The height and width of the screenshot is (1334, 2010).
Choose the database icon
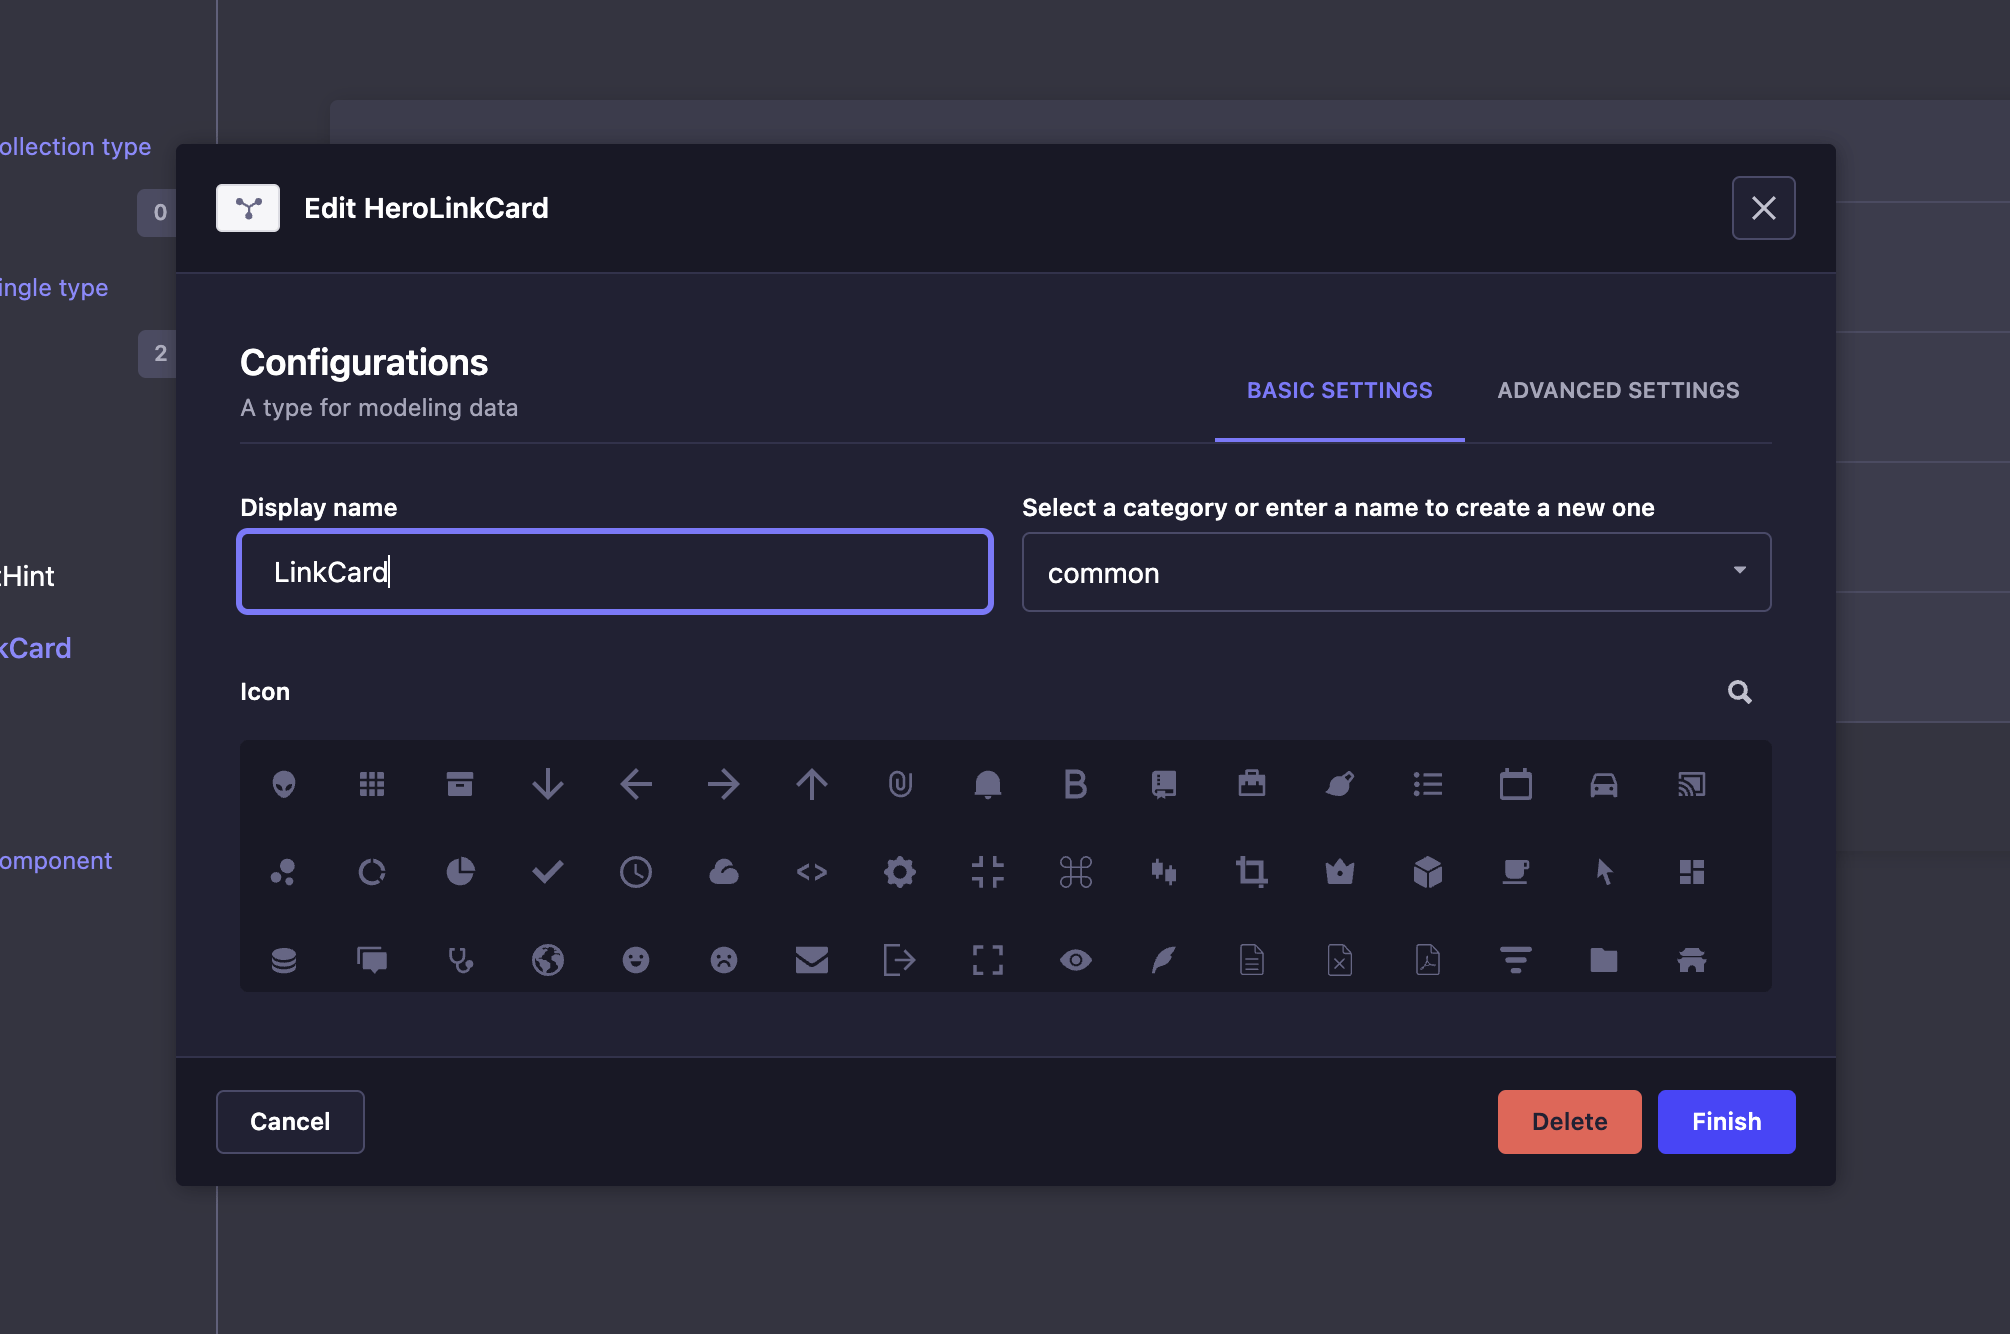pos(284,960)
